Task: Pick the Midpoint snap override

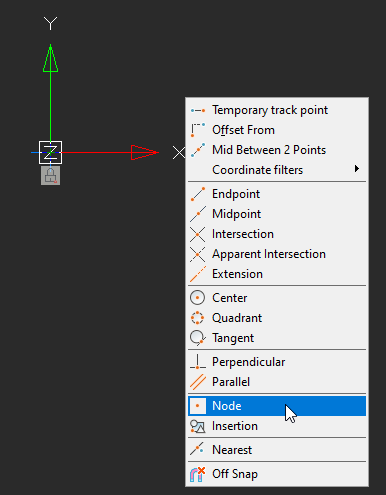Action: click(277, 214)
